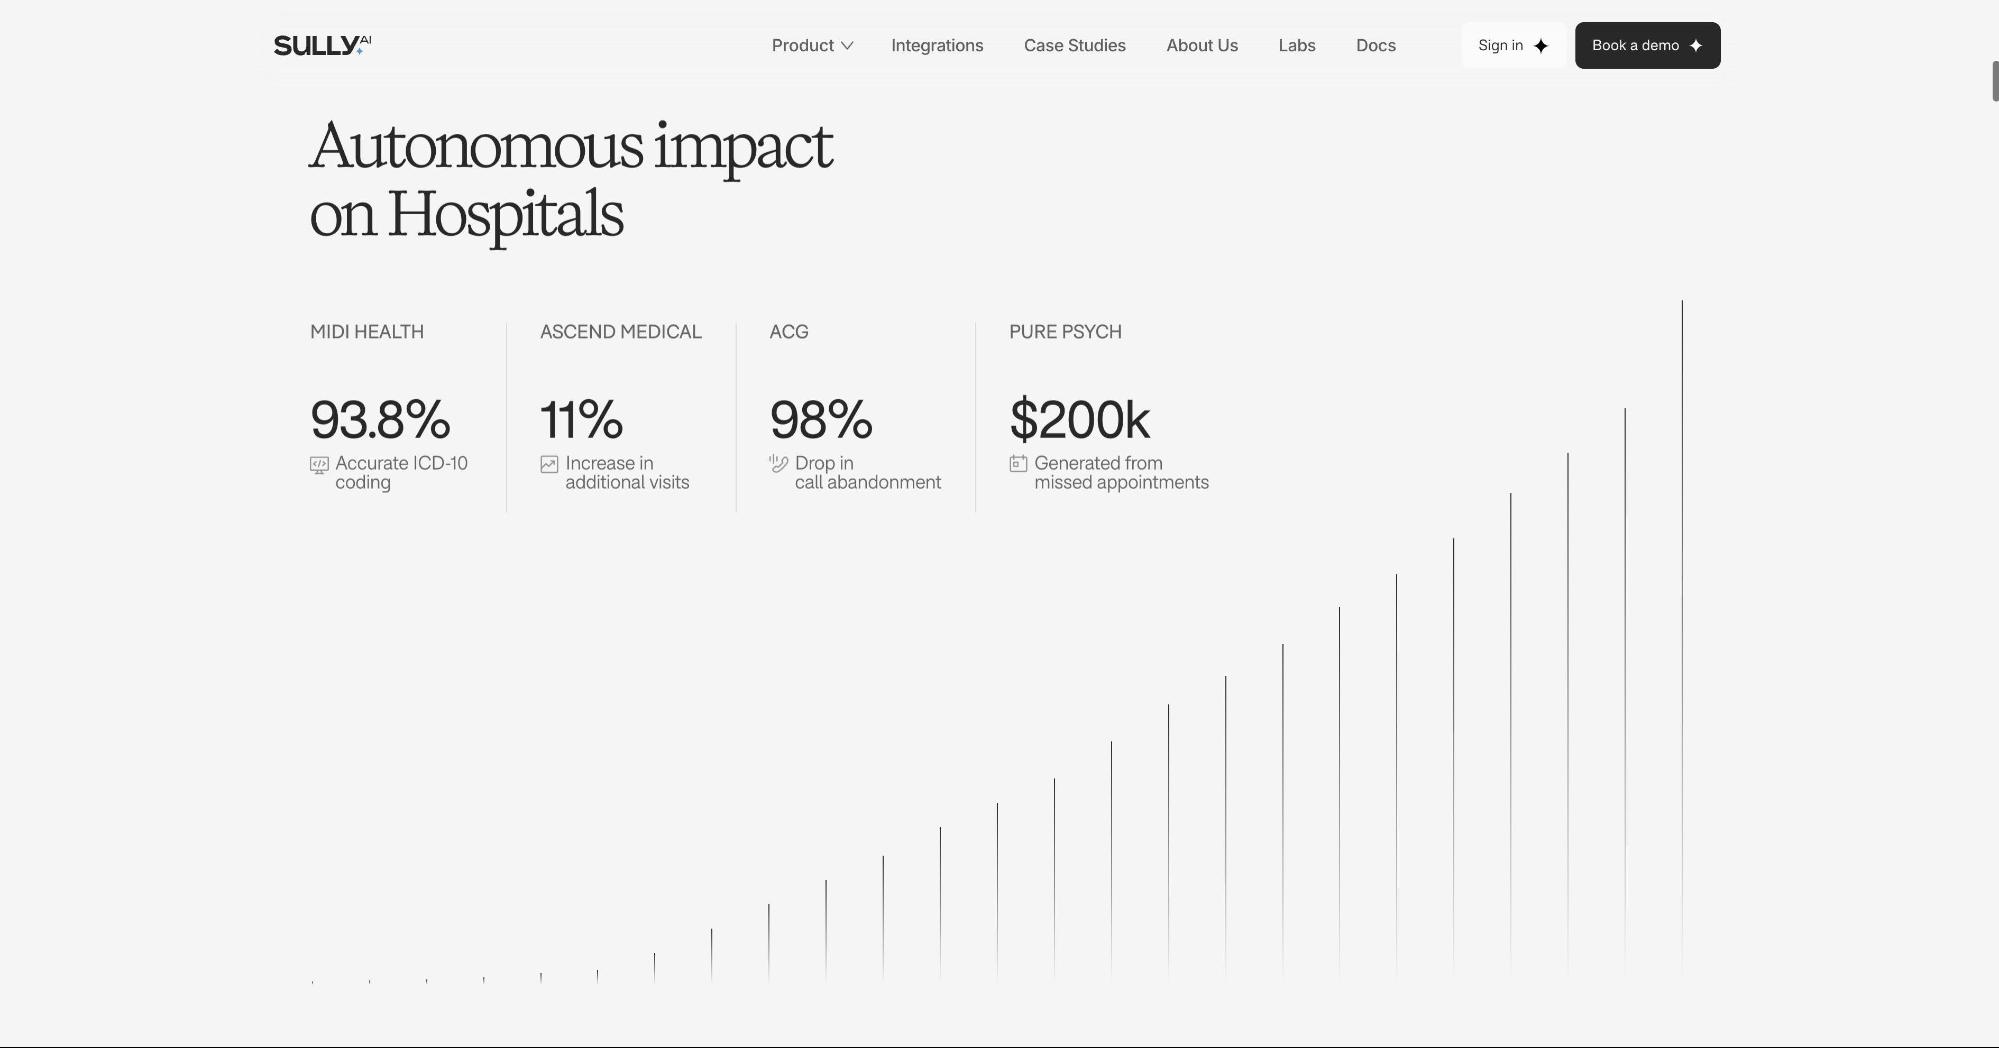The height and width of the screenshot is (1048, 1999).
Task: Click the $200k Pure Psych statistic
Action: pyautogui.click(x=1079, y=420)
